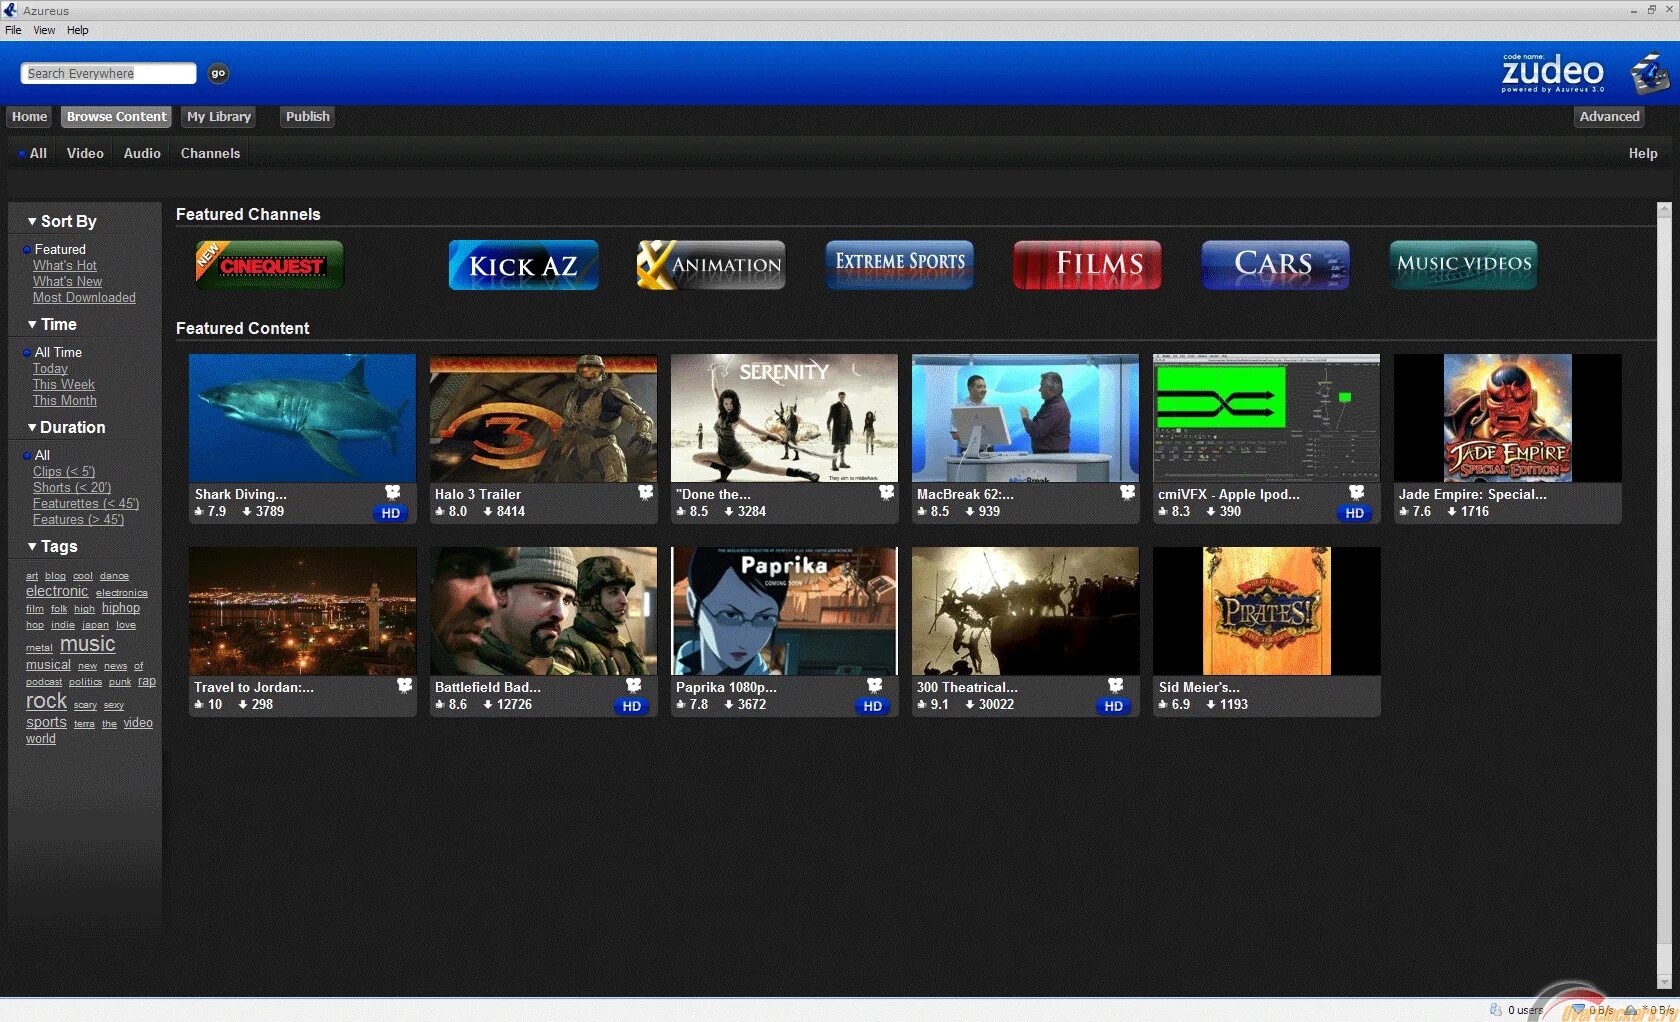1680x1022 pixels.
Task: Click the users icon in status bar
Action: [1496, 1010]
